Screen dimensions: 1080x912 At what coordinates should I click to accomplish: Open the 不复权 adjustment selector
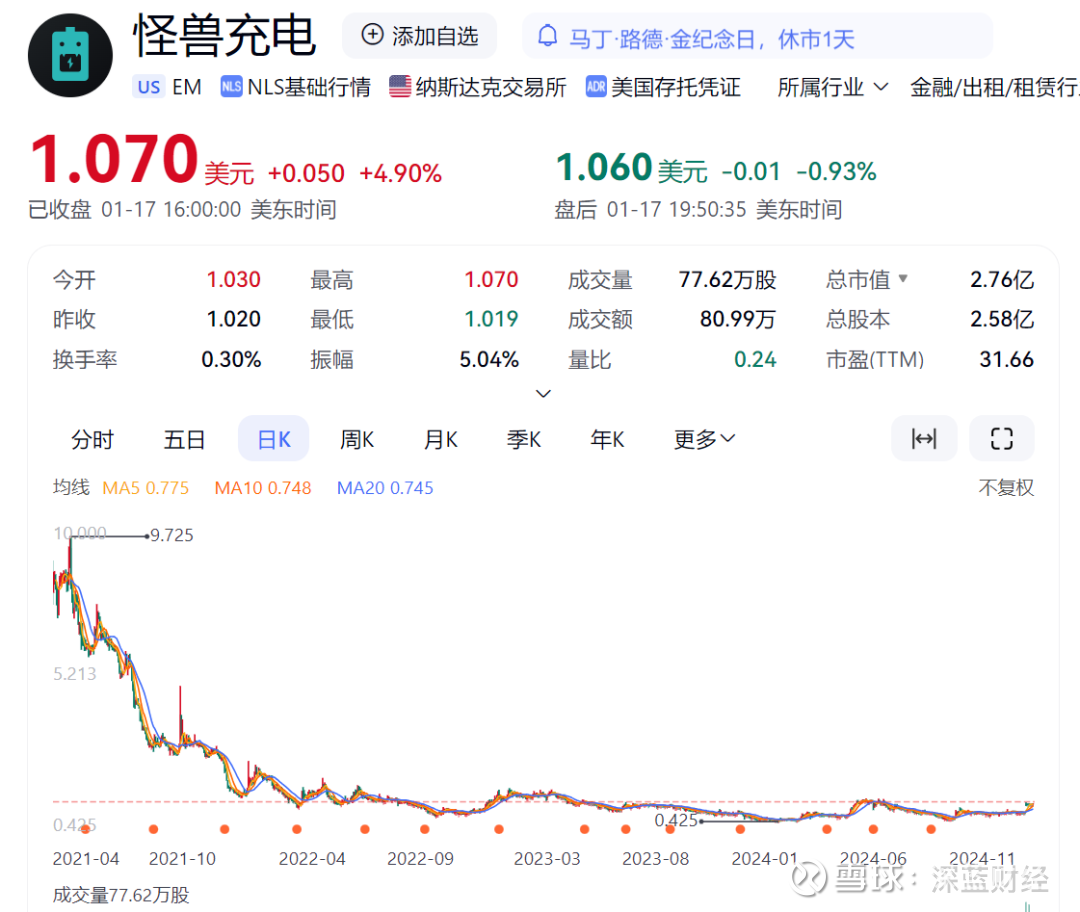(1006, 488)
